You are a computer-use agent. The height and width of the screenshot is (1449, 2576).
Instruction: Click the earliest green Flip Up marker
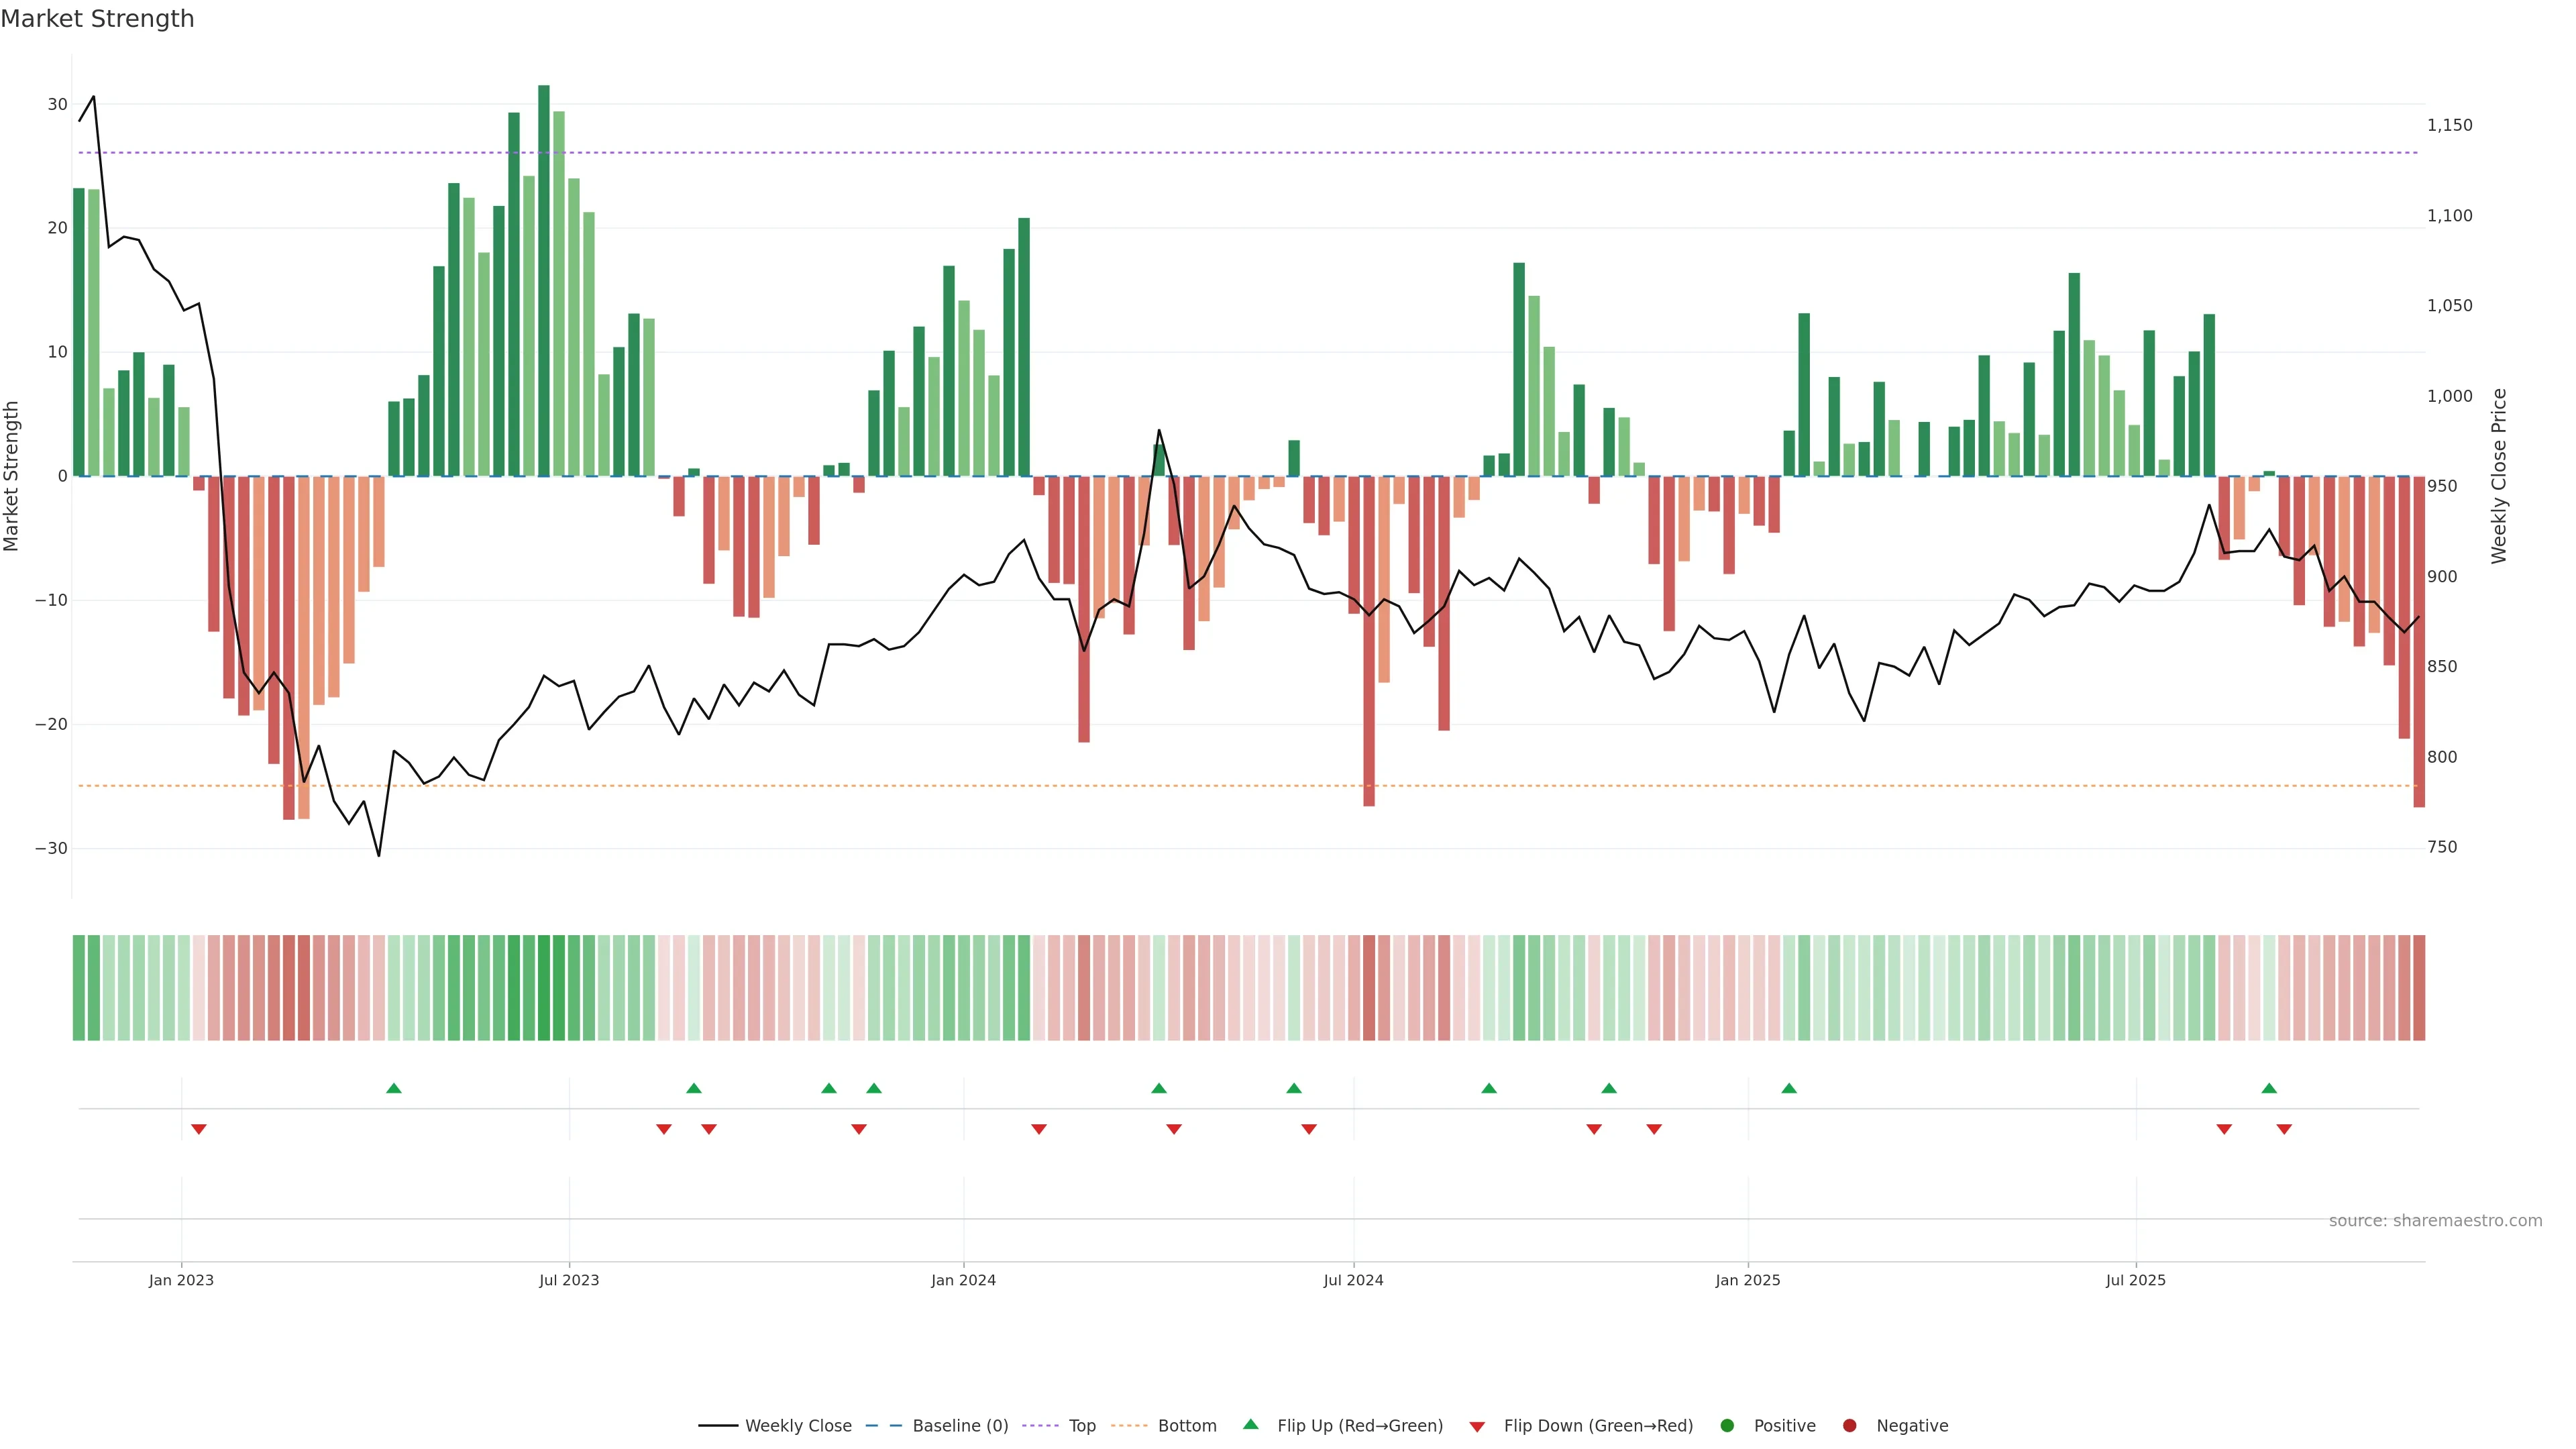(394, 1088)
